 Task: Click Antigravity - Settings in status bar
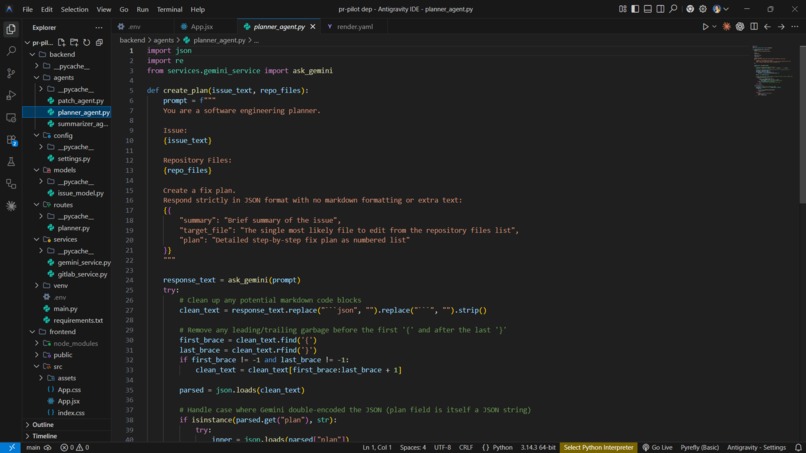pos(756,447)
